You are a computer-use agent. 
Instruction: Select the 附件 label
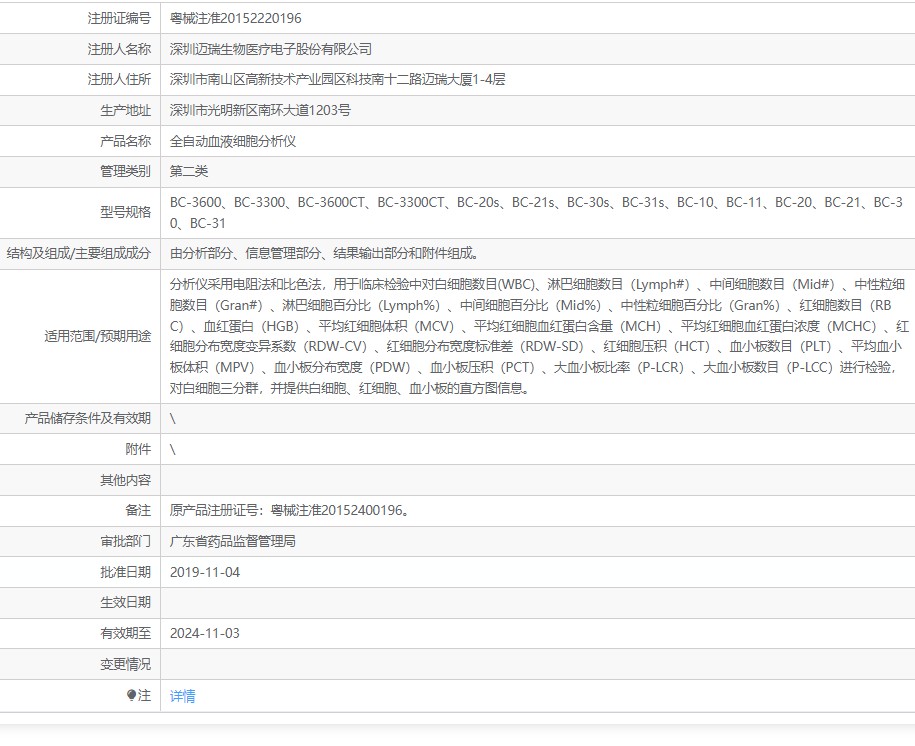[x=138, y=449]
